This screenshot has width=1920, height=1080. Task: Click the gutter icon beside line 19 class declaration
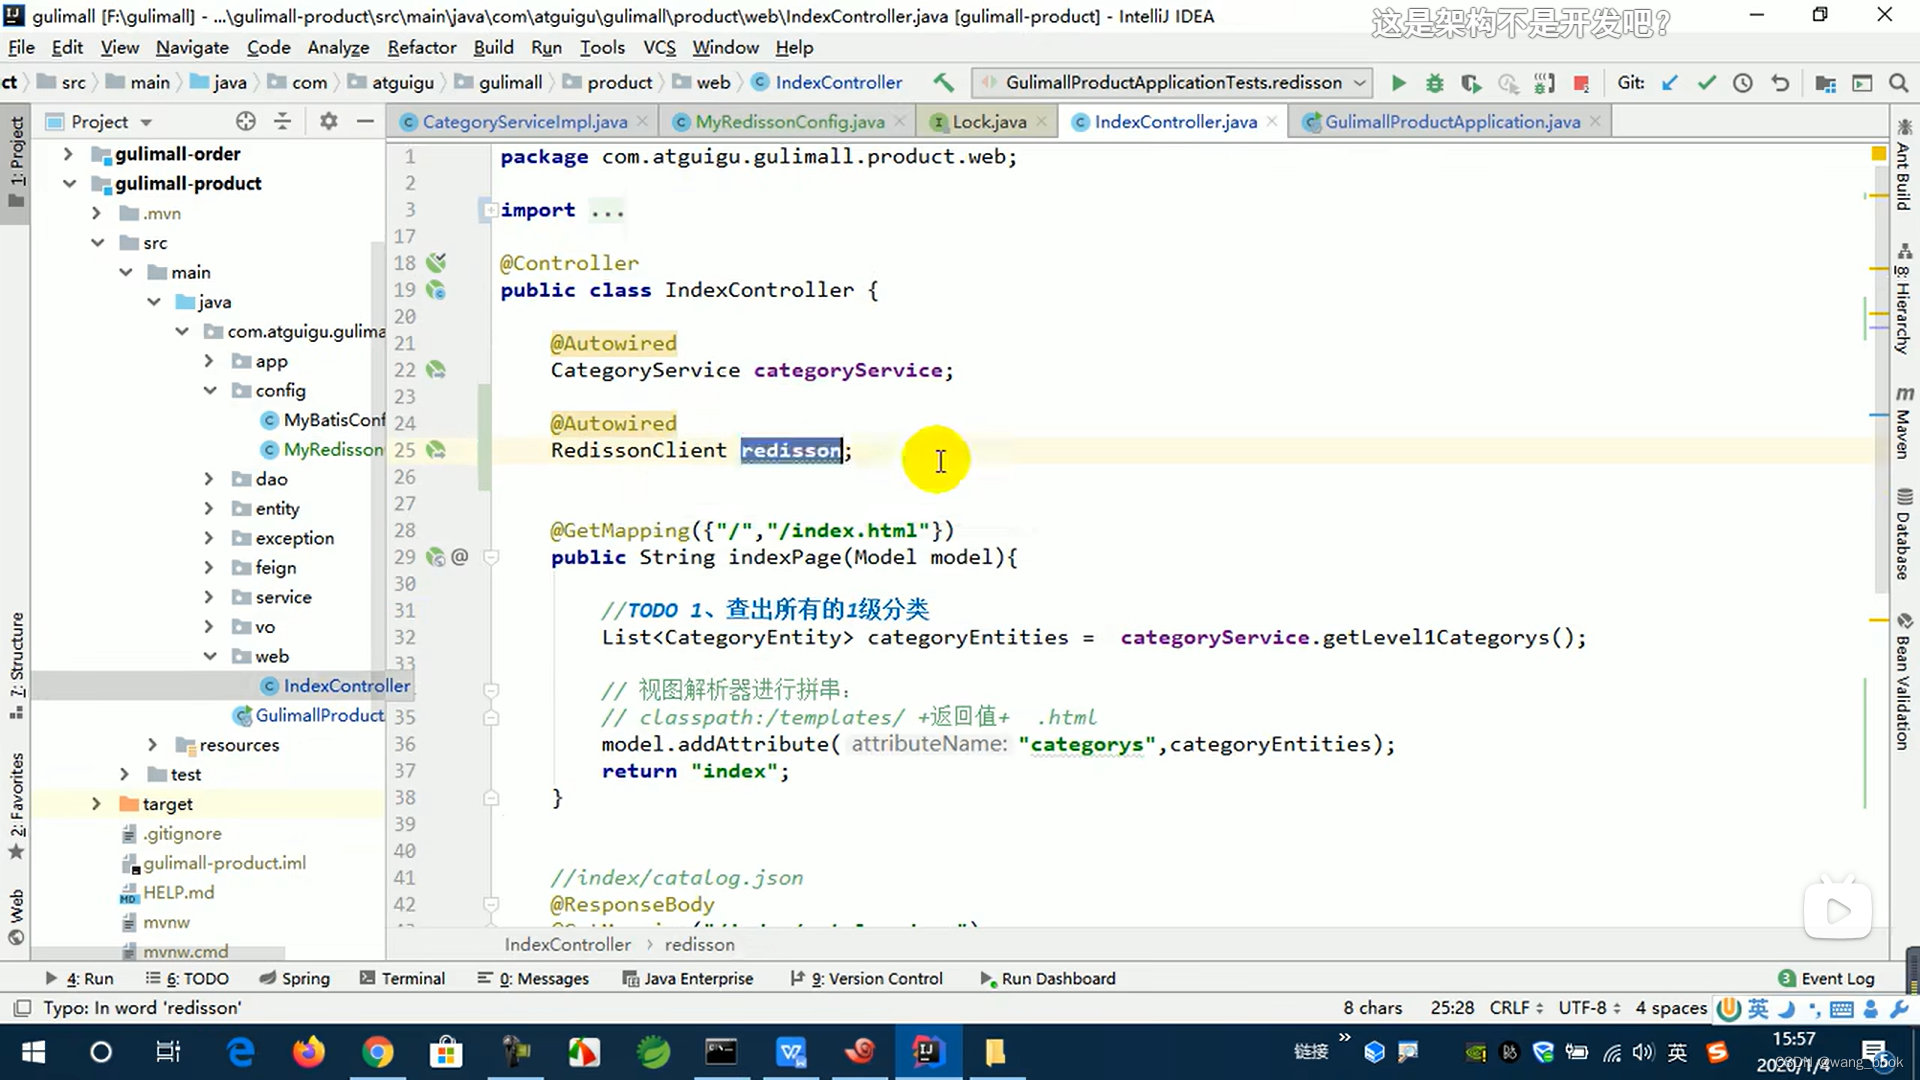coord(436,290)
